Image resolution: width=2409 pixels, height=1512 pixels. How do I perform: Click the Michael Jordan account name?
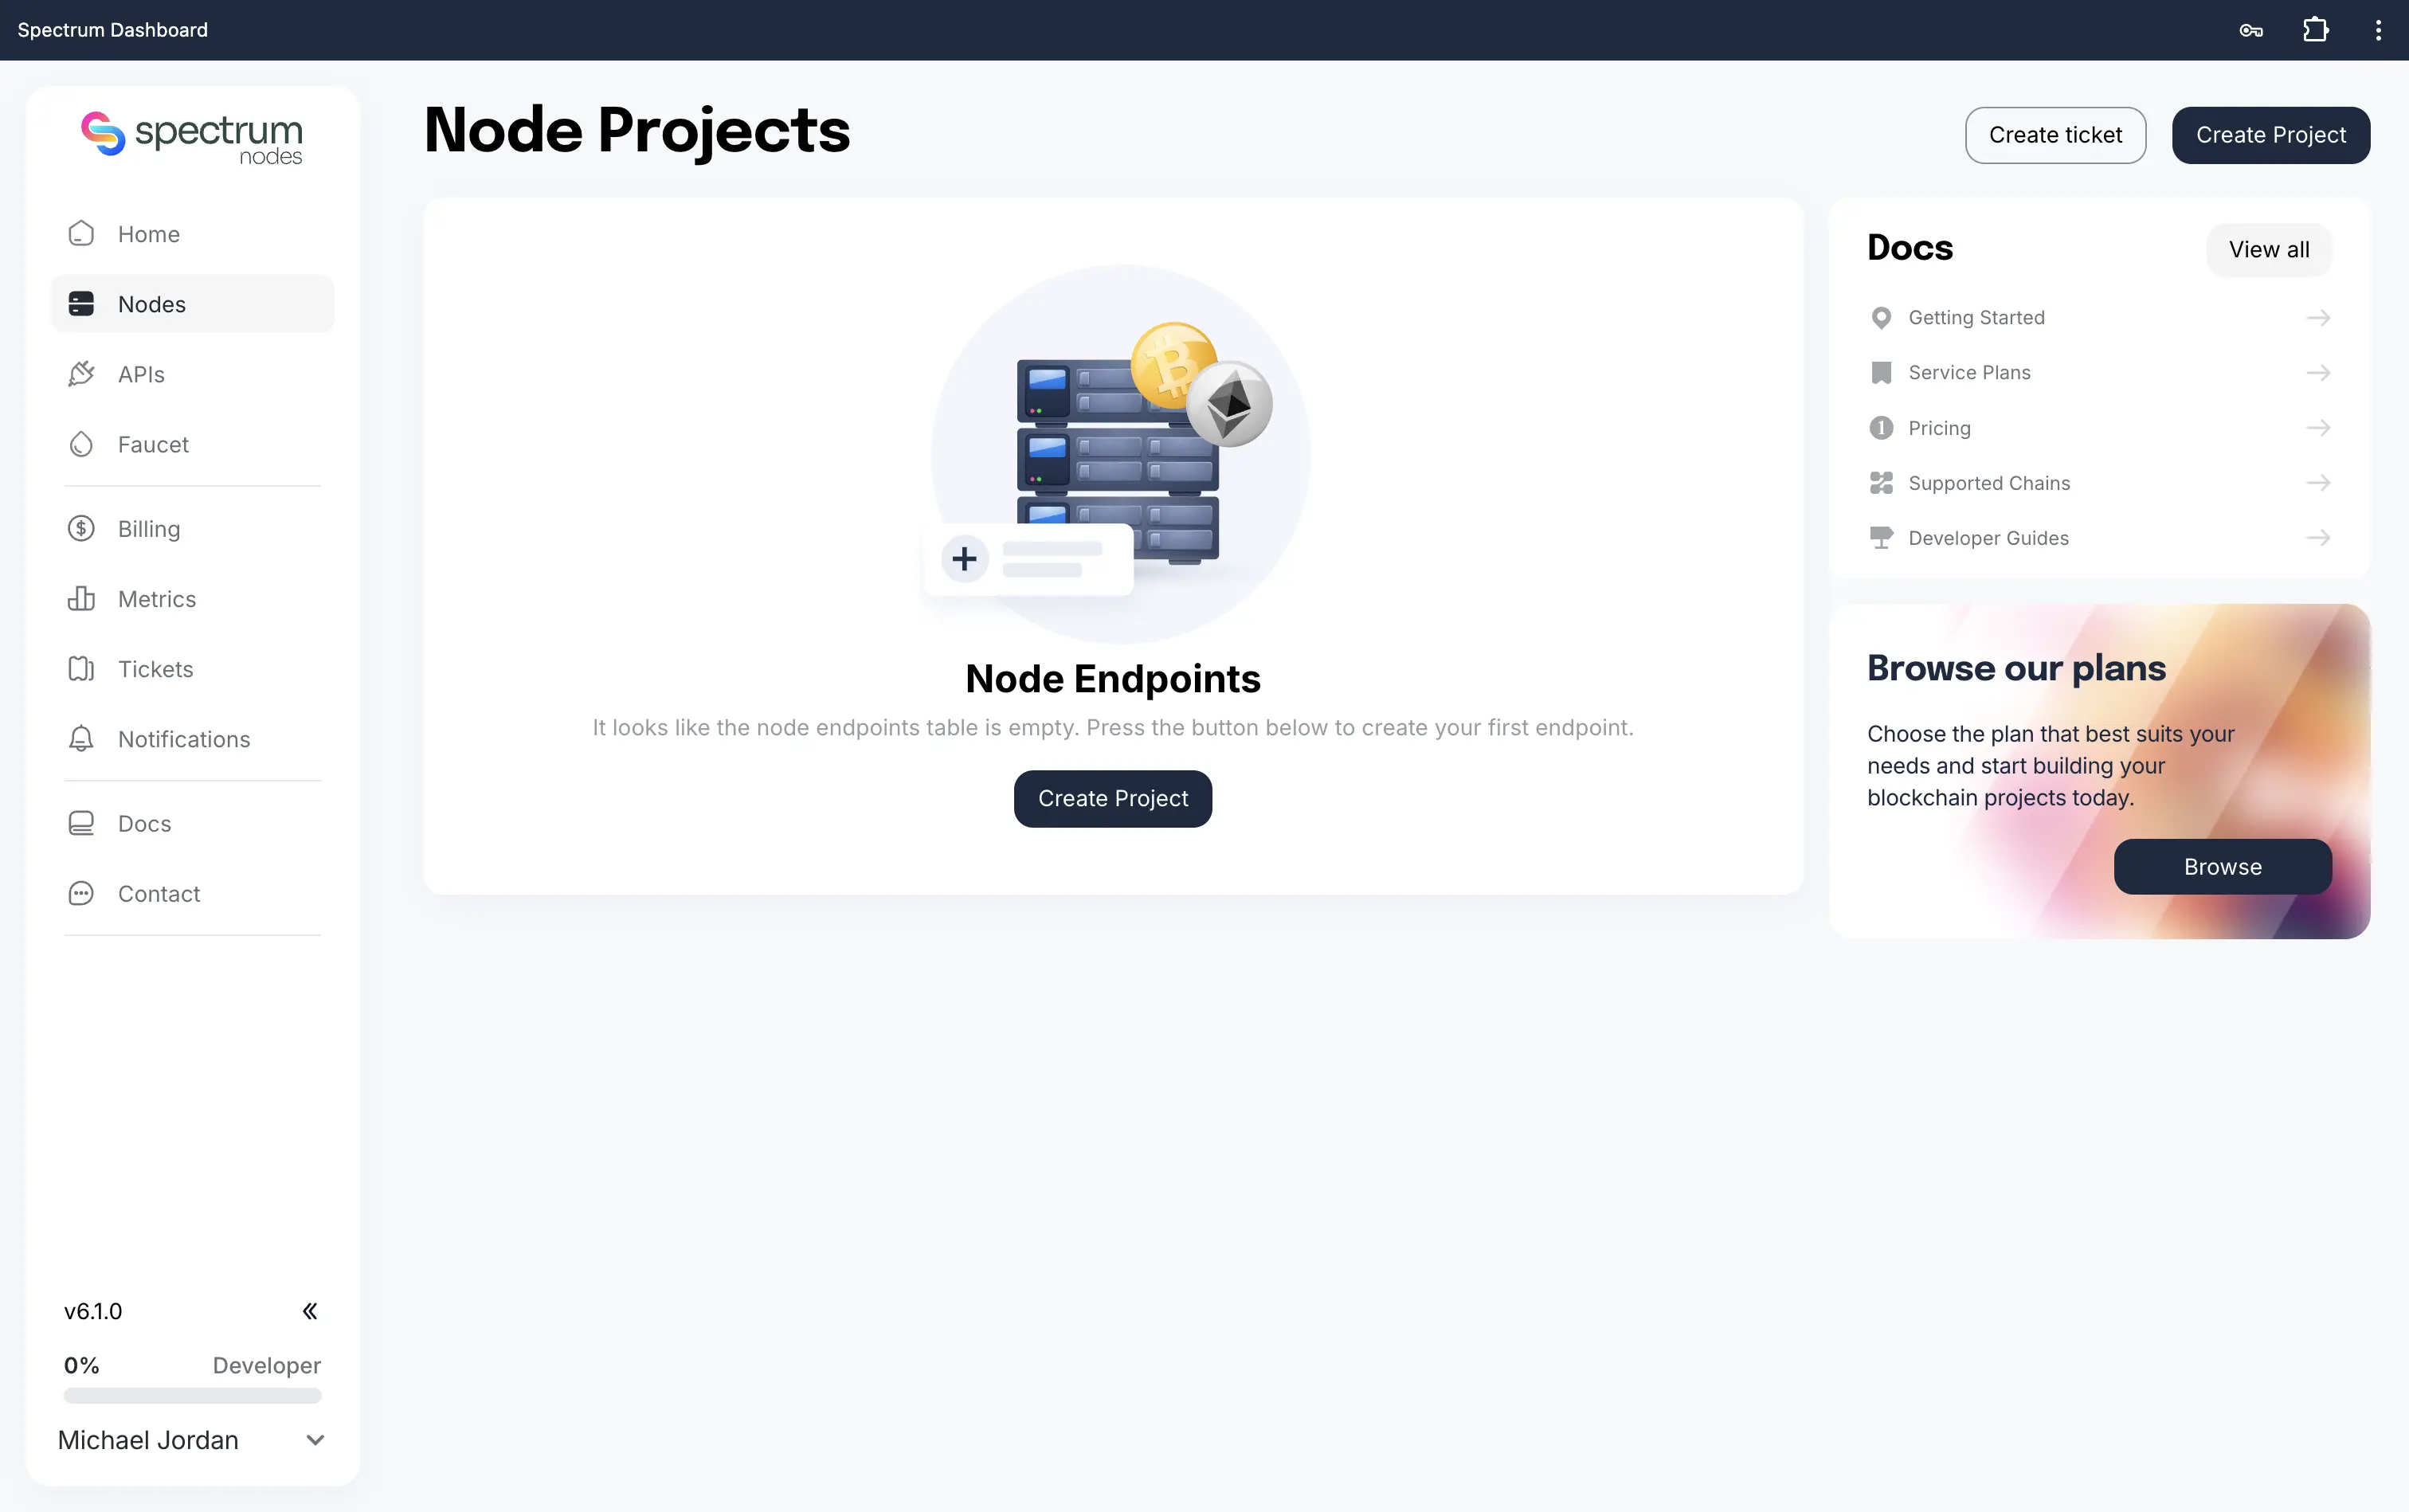point(148,1440)
